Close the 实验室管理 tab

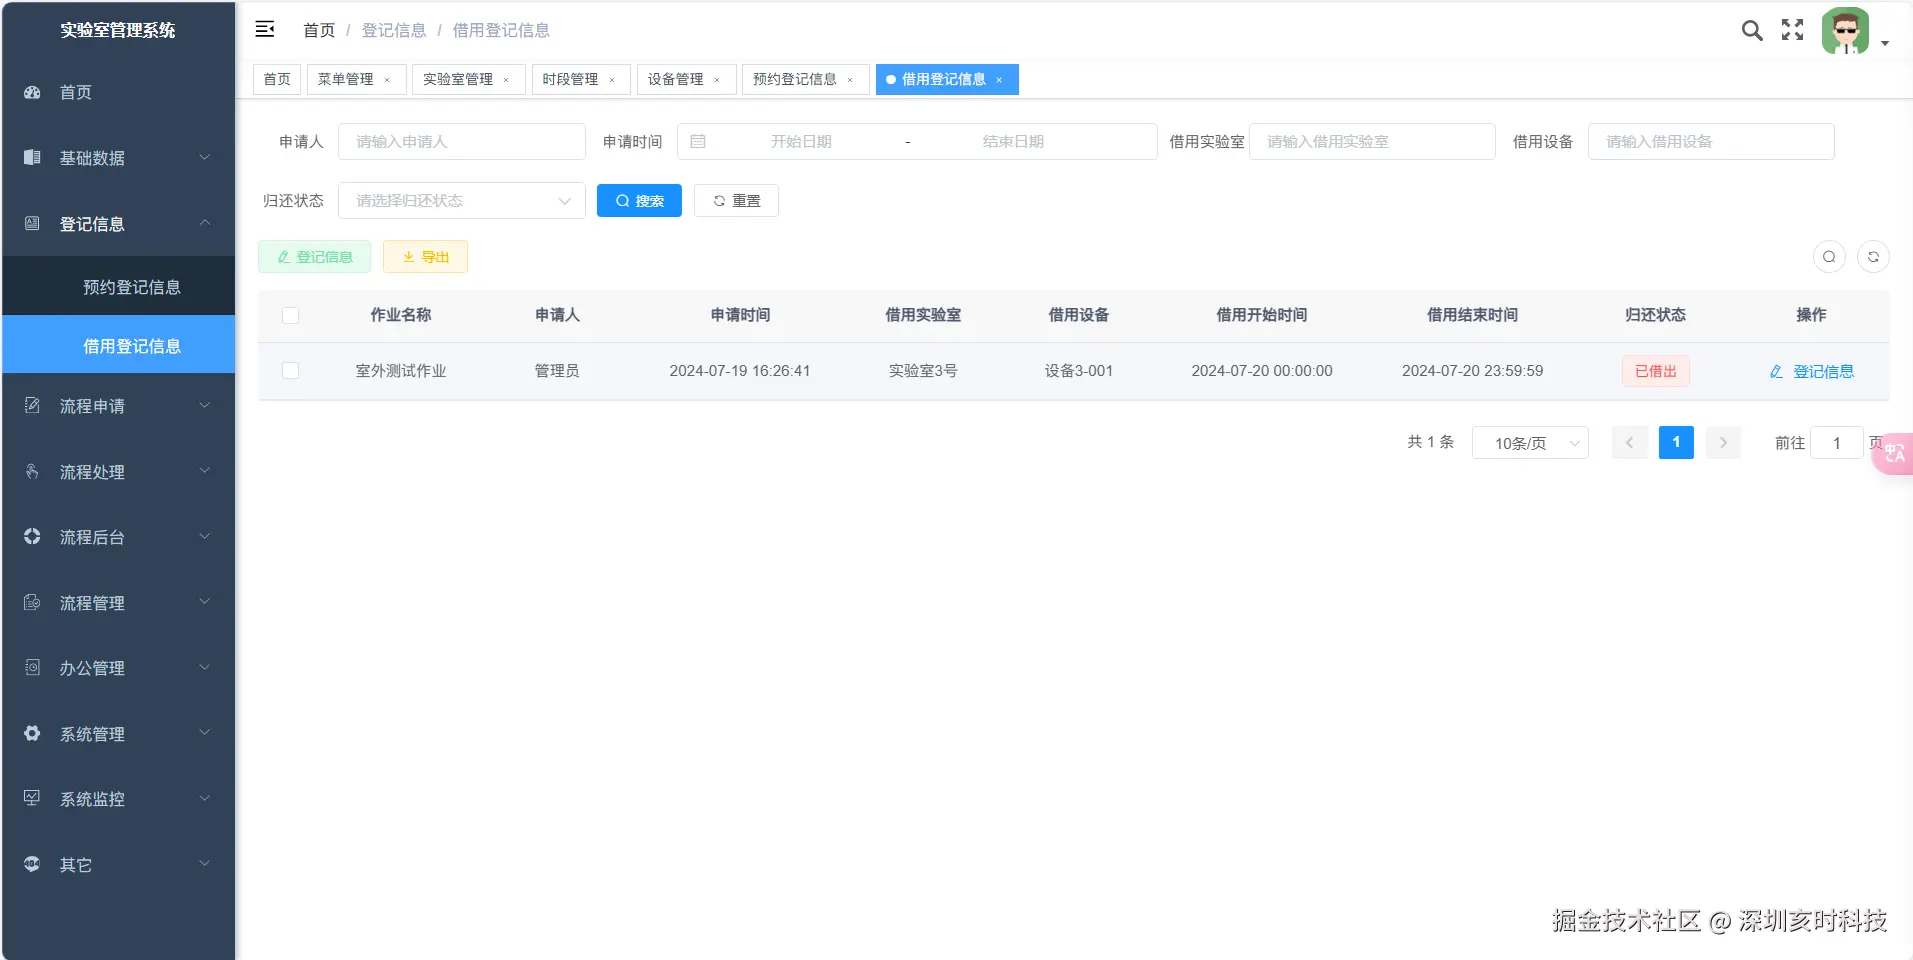click(x=506, y=80)
